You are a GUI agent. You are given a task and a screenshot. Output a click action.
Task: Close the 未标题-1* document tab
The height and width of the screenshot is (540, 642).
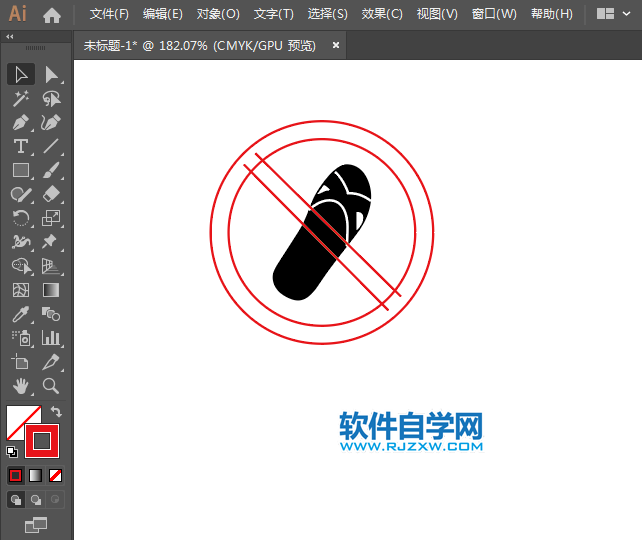[x=336, y=45]
